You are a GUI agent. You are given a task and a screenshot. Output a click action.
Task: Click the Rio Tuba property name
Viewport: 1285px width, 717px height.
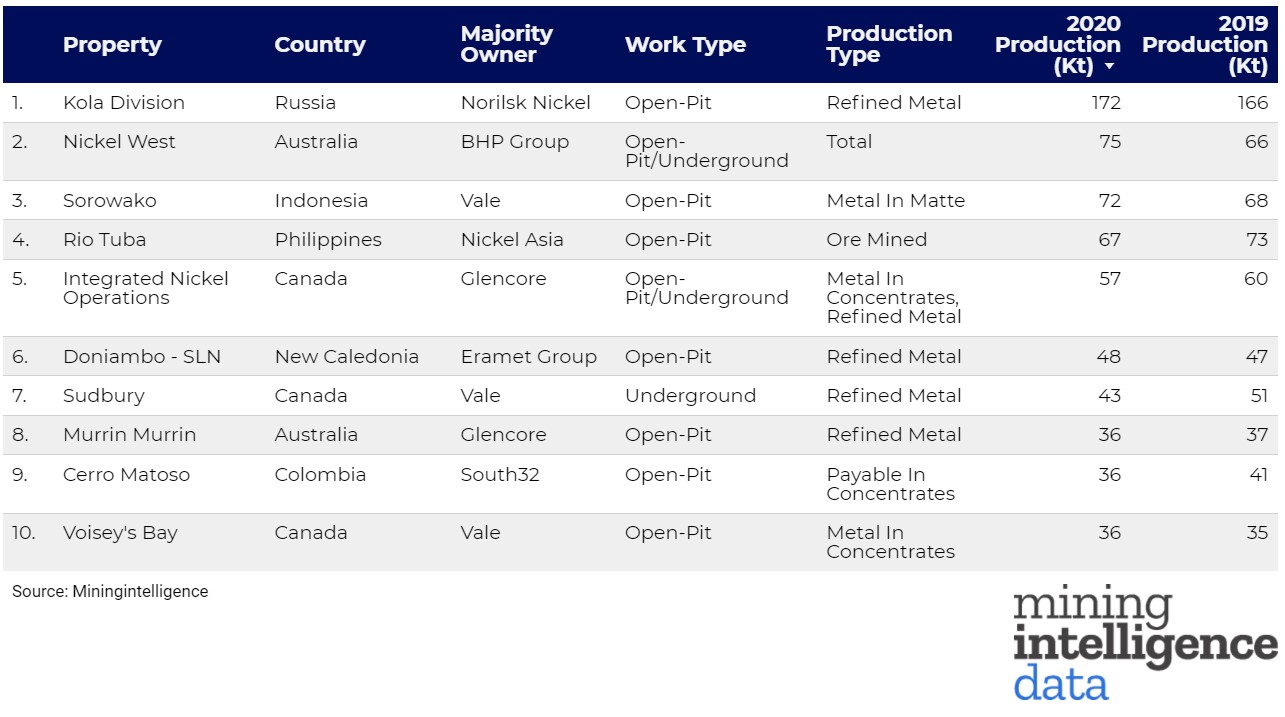104,240
